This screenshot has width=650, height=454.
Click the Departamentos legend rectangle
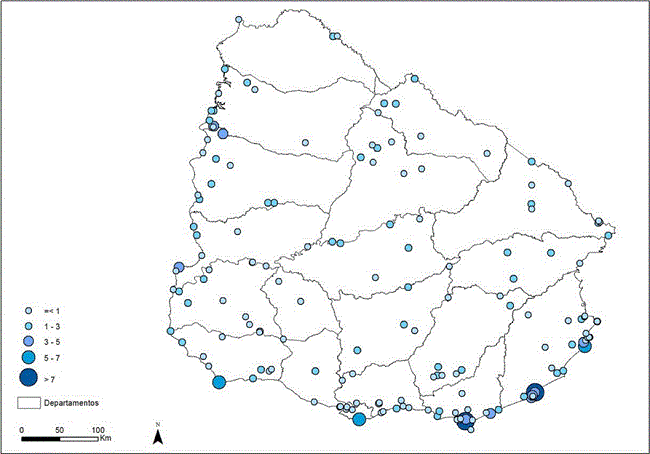[29, 403]
